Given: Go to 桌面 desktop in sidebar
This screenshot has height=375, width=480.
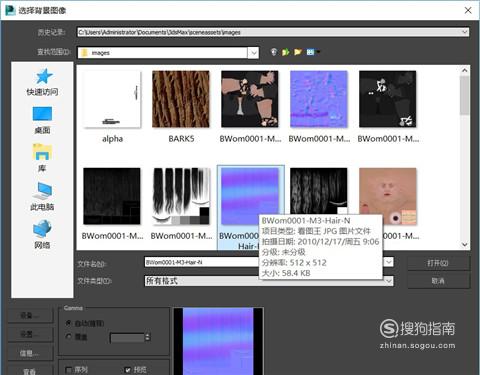Looking at the screenshot, I should pyautogui.click(x=42, y=120).
